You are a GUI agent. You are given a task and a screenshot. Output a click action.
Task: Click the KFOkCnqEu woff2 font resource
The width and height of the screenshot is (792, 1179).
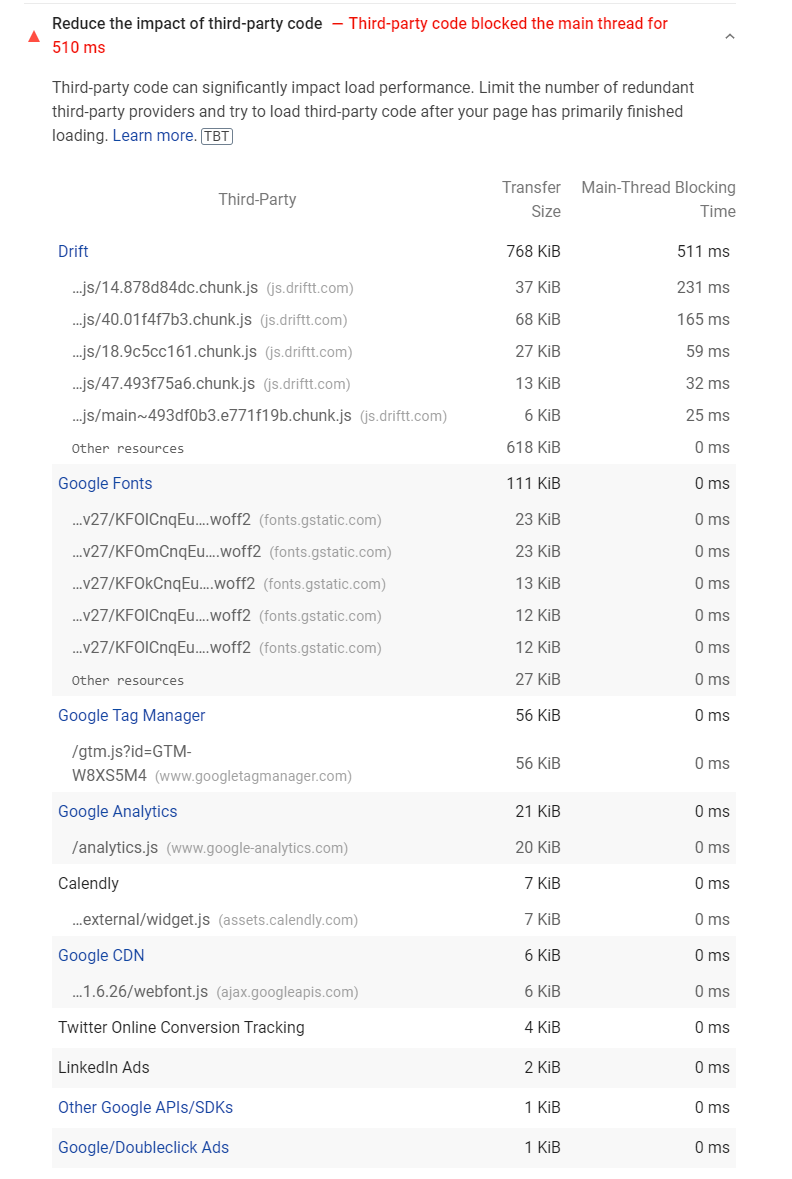pyautogui.click(x=229, y=584)
